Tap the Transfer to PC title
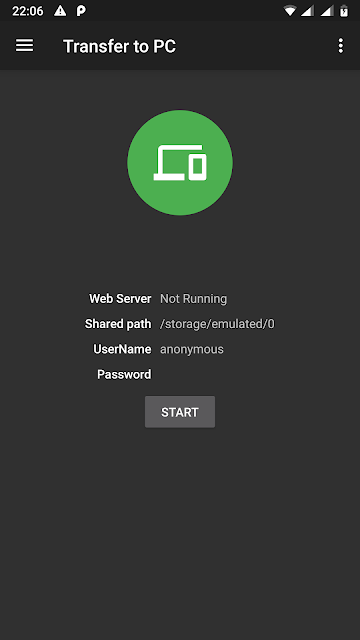360x640 pixels. pos(120,46)
